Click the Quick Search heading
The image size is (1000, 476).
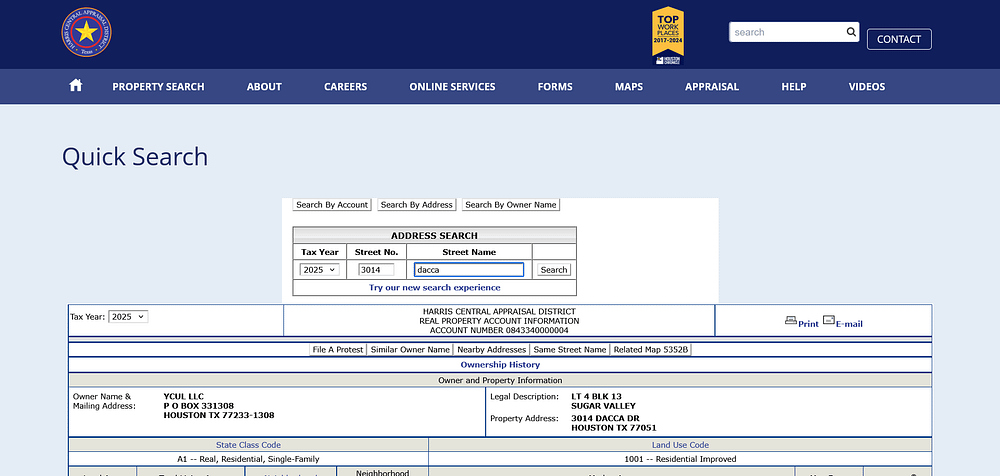point(135,157)
